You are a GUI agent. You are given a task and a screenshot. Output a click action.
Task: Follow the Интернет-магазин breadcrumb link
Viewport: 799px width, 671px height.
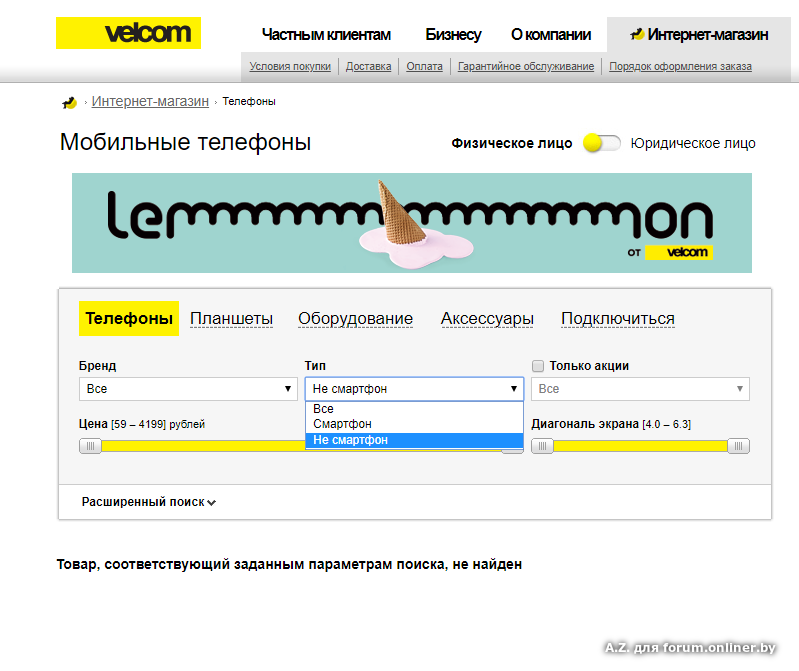click(150, 101)
